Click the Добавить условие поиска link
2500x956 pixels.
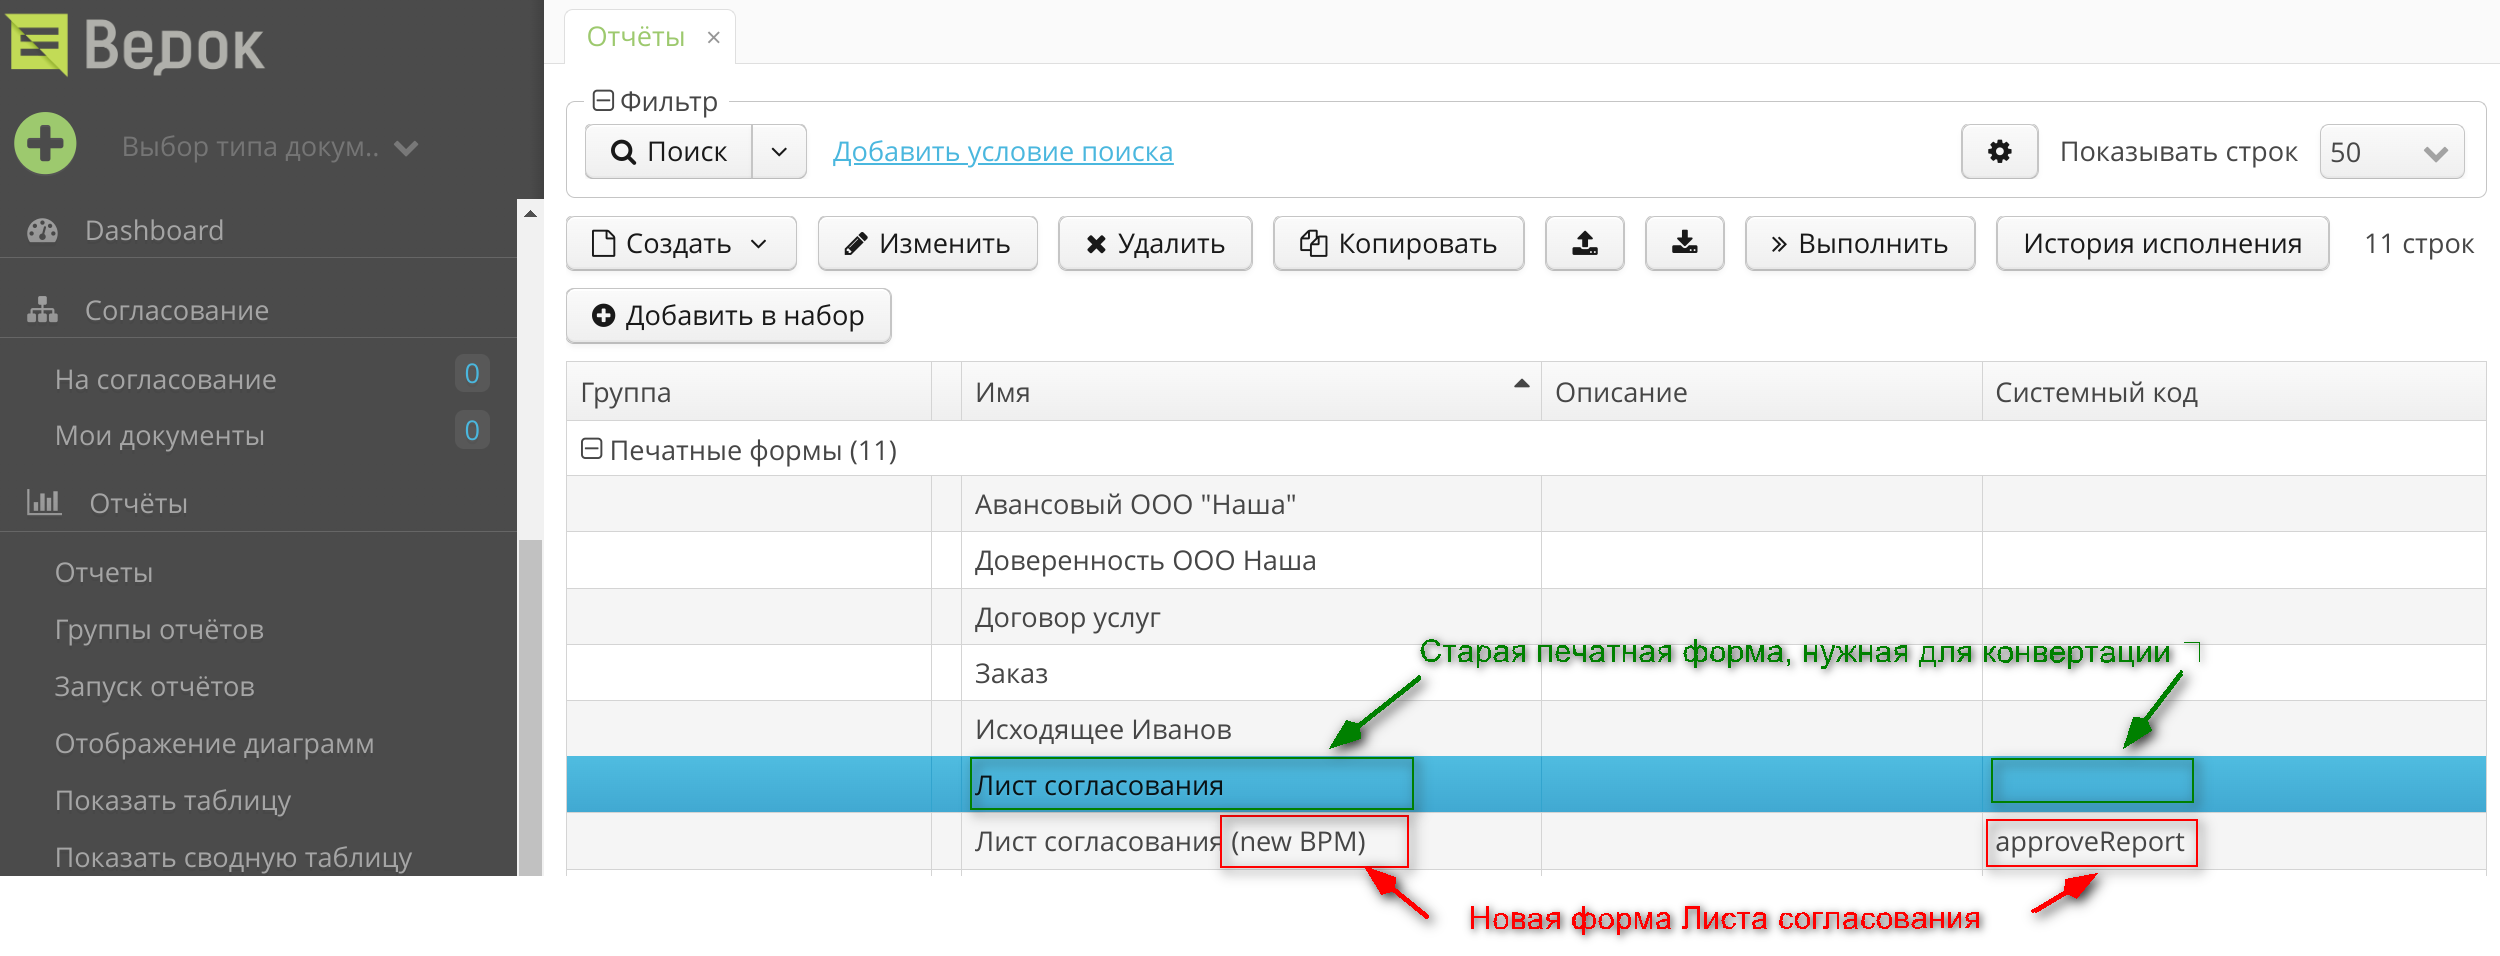tap(1002, 152)
